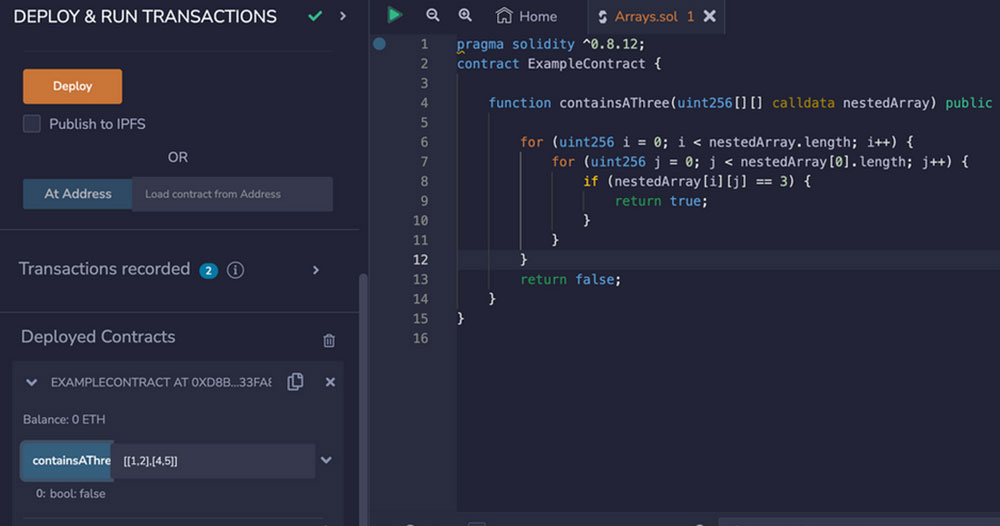Zoom in the editor with the plus magnifier
The width and height of the screenshot is (1000, 526).
[x=465, y=16]
